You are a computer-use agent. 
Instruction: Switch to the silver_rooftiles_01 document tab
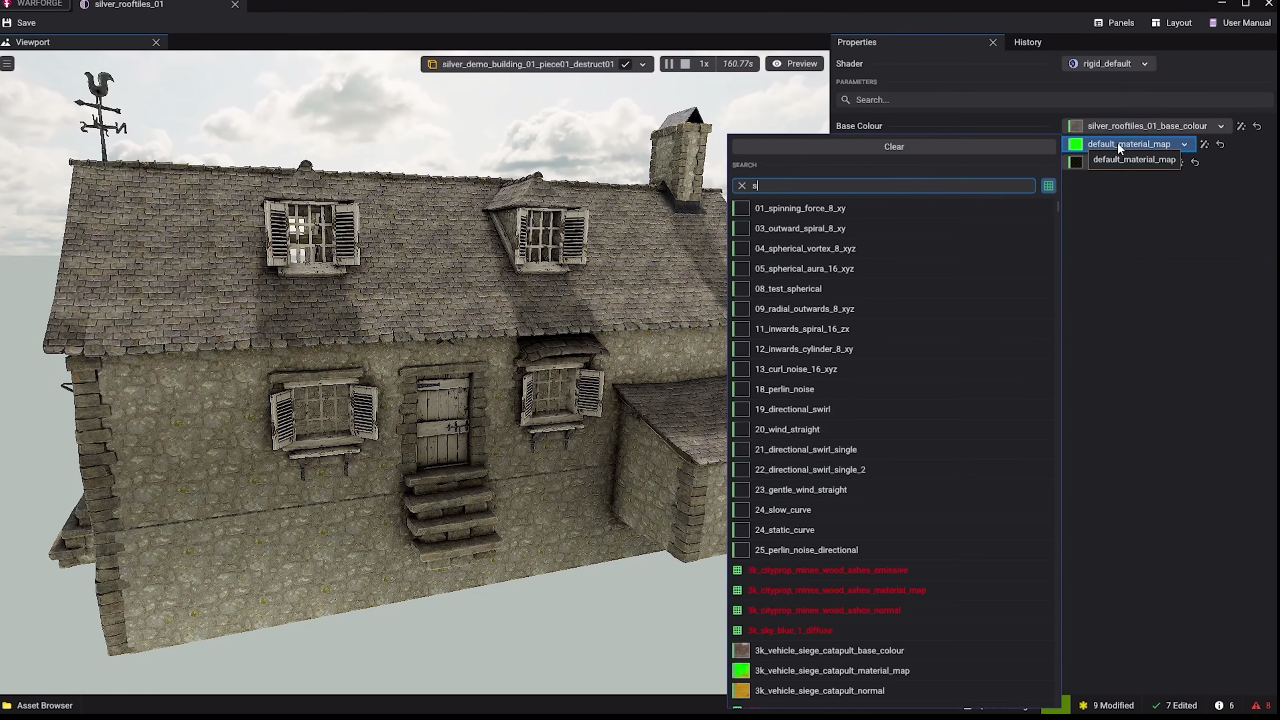point(129,5)
